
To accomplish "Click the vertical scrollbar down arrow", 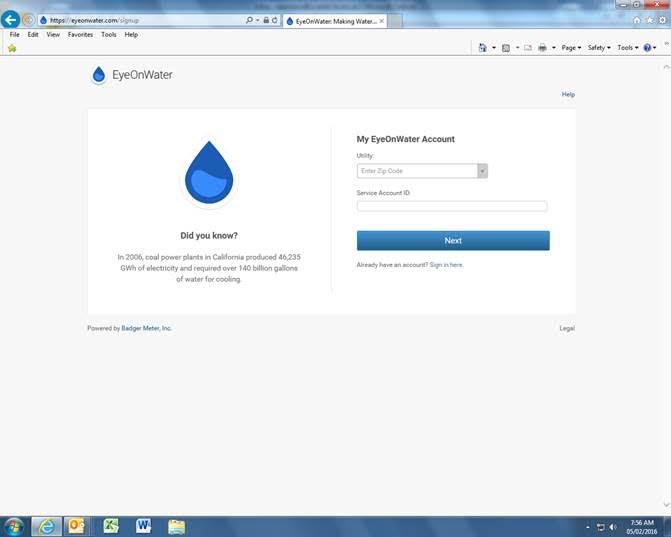I will [666, 504].
